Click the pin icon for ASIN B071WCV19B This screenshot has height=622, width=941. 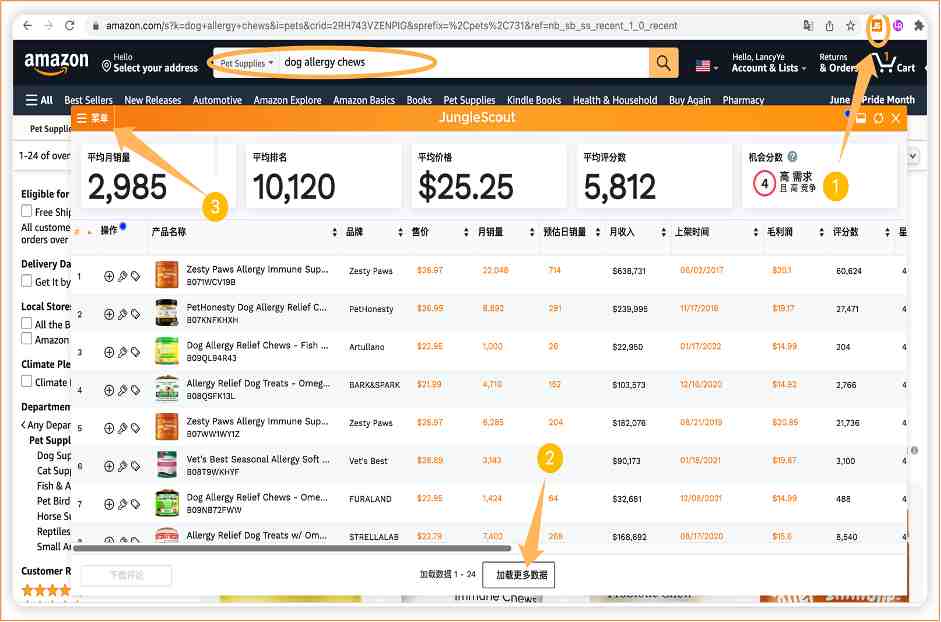(122, 276)
